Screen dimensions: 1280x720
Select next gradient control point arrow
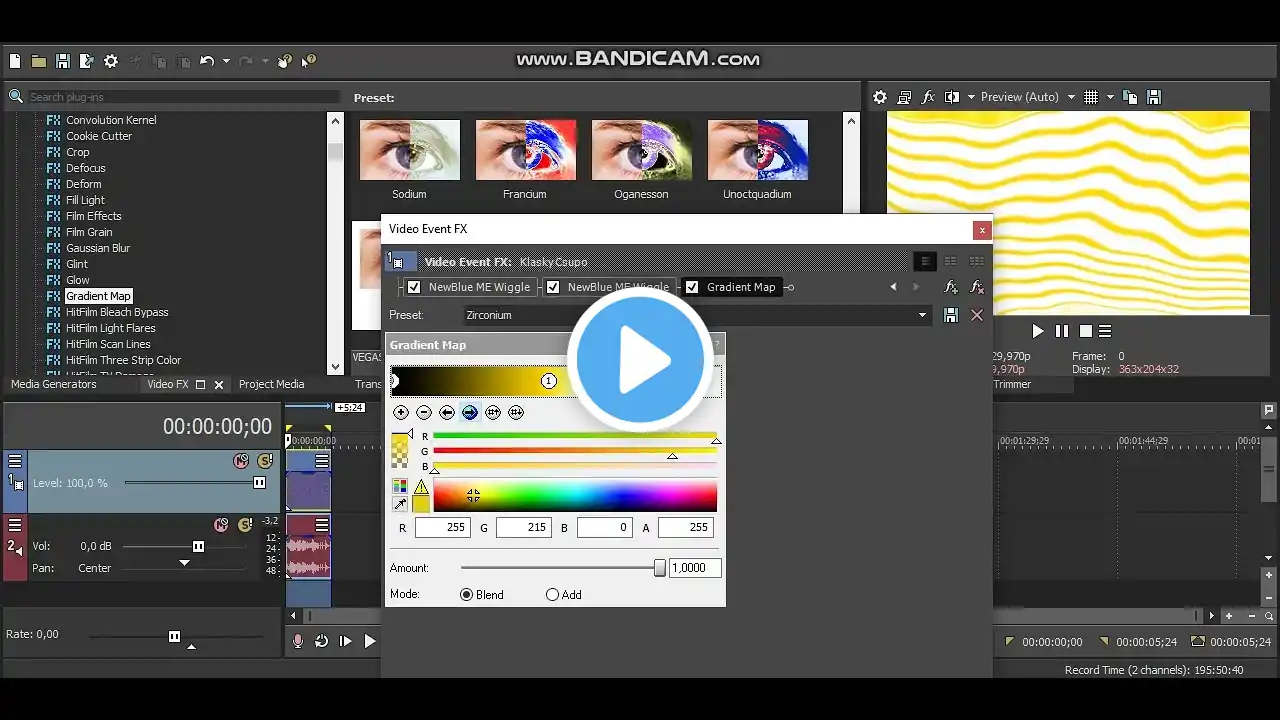point(470,412)
